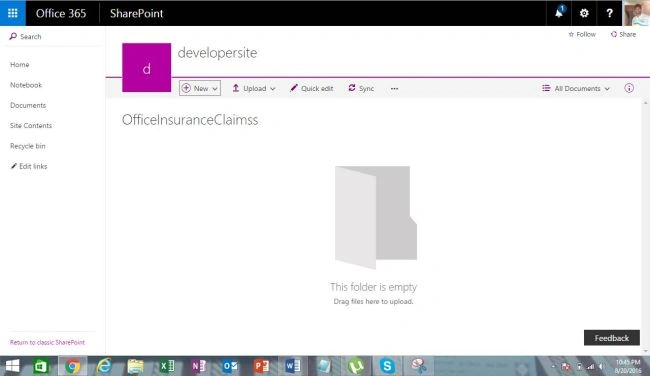Follow this site with the star icon

[582, 34]
